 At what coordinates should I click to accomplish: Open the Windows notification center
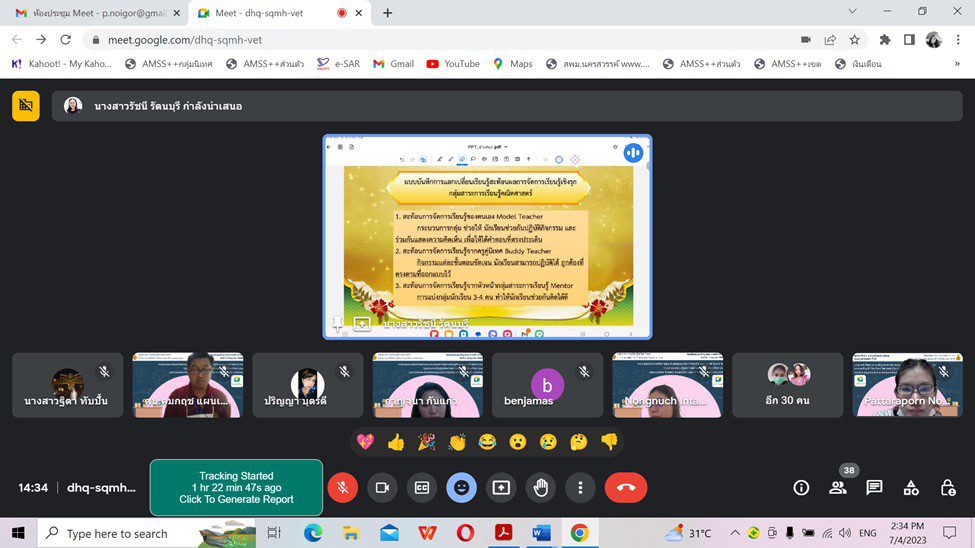pos(950,533)
